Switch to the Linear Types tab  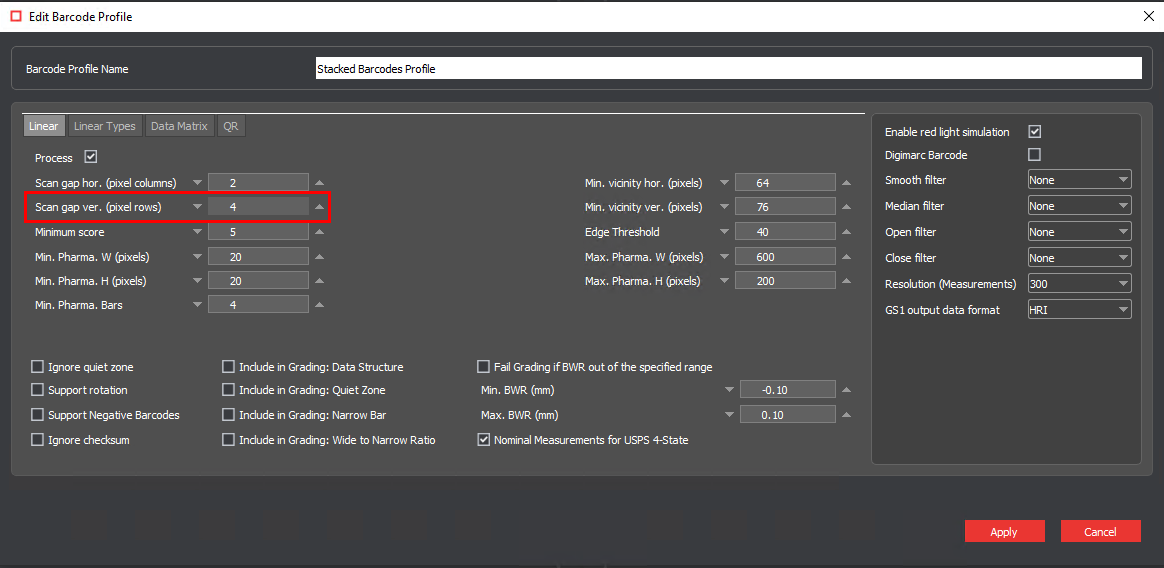coord(105,126)
